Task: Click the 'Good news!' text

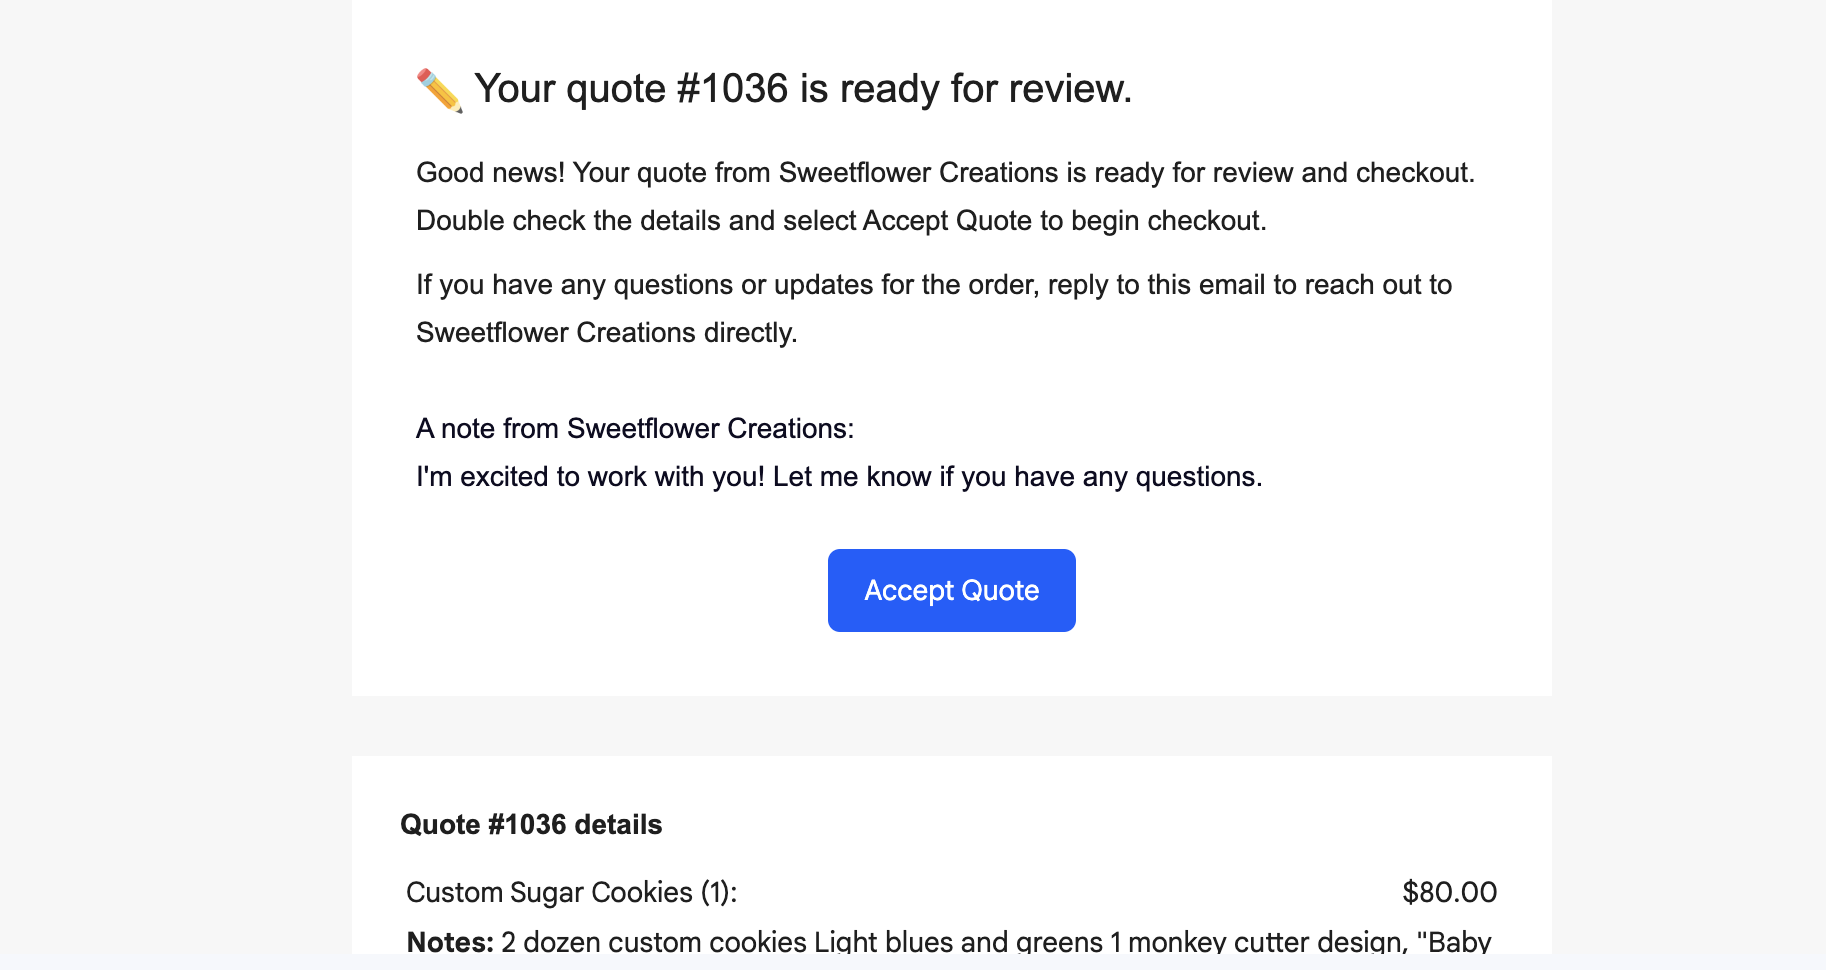Action: (x=490, y=173)
